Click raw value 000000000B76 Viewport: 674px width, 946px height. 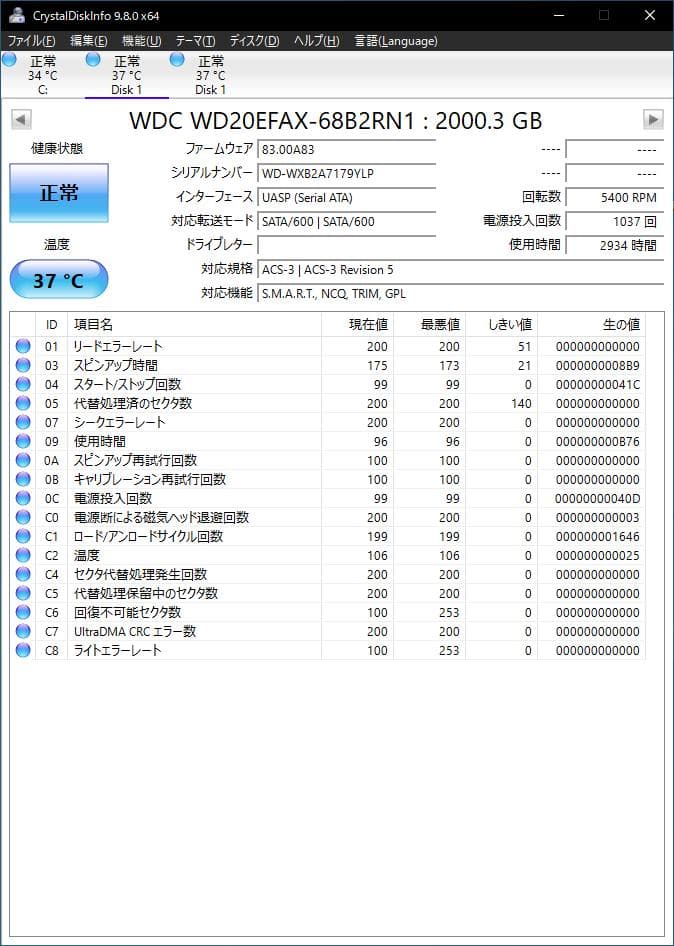pyautogui.click(x=597, y=441)
